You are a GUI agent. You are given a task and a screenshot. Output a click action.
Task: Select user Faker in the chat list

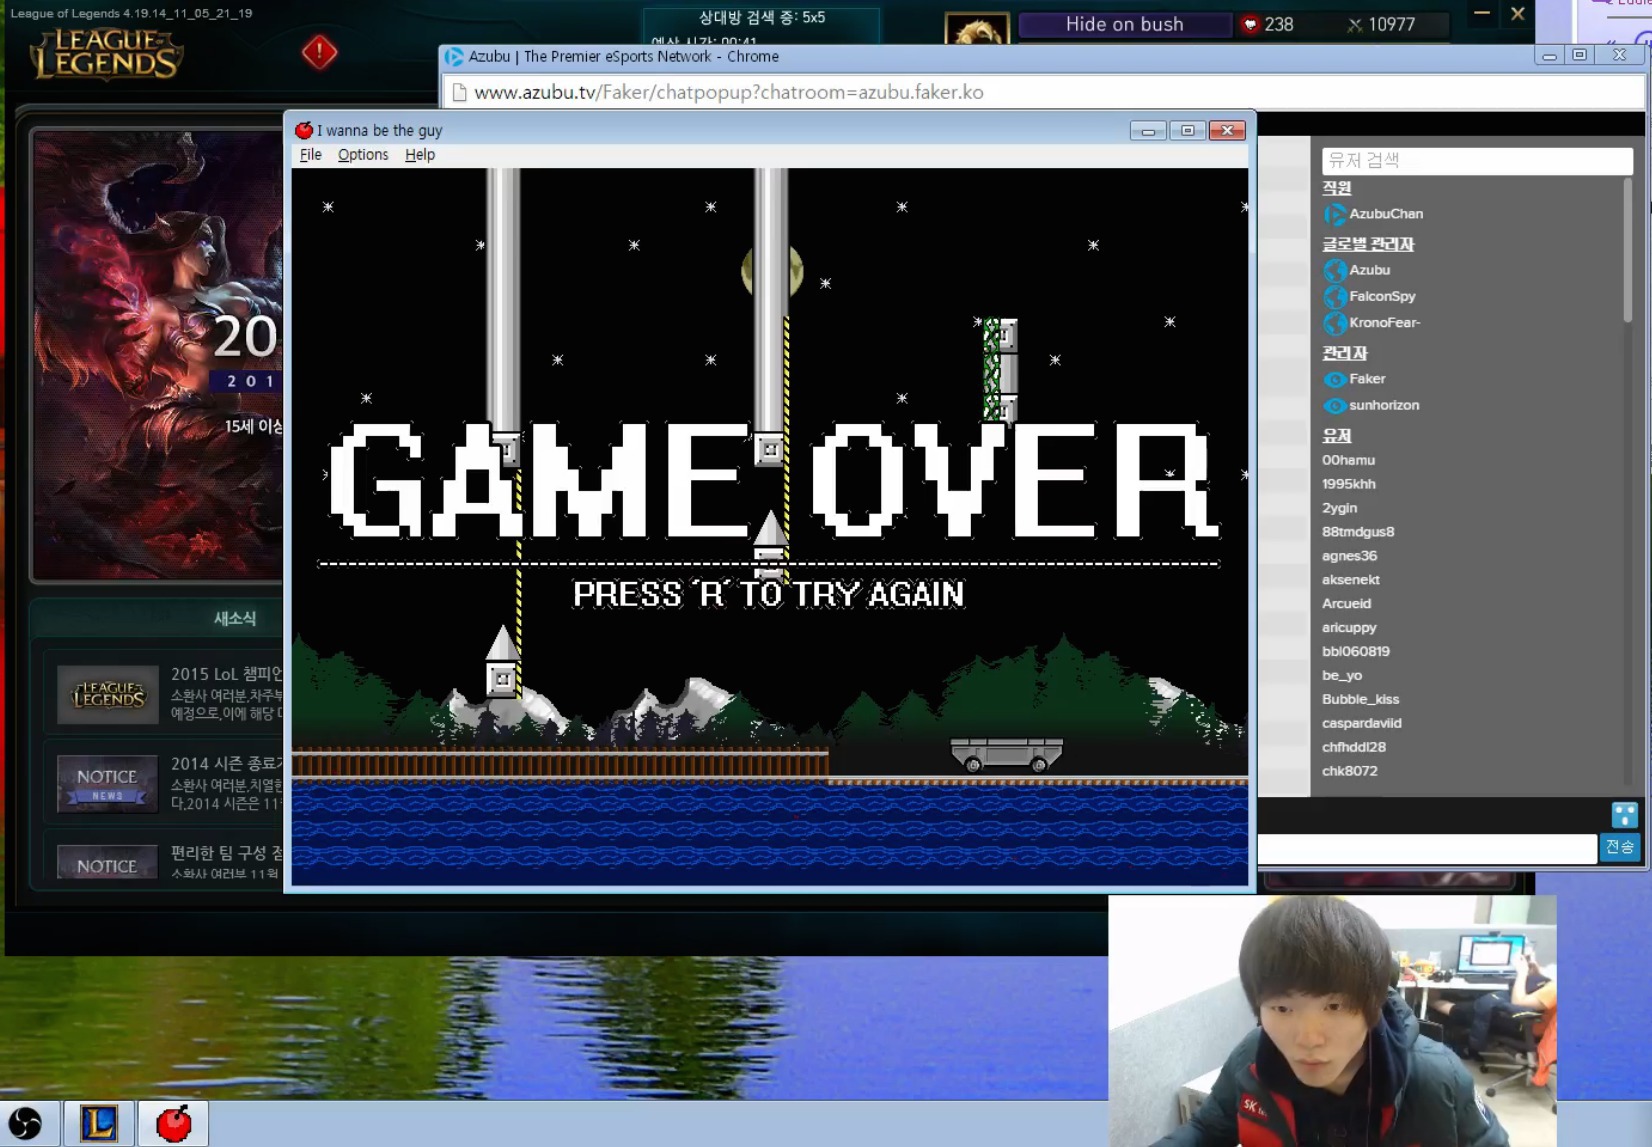pos(1367,379)
